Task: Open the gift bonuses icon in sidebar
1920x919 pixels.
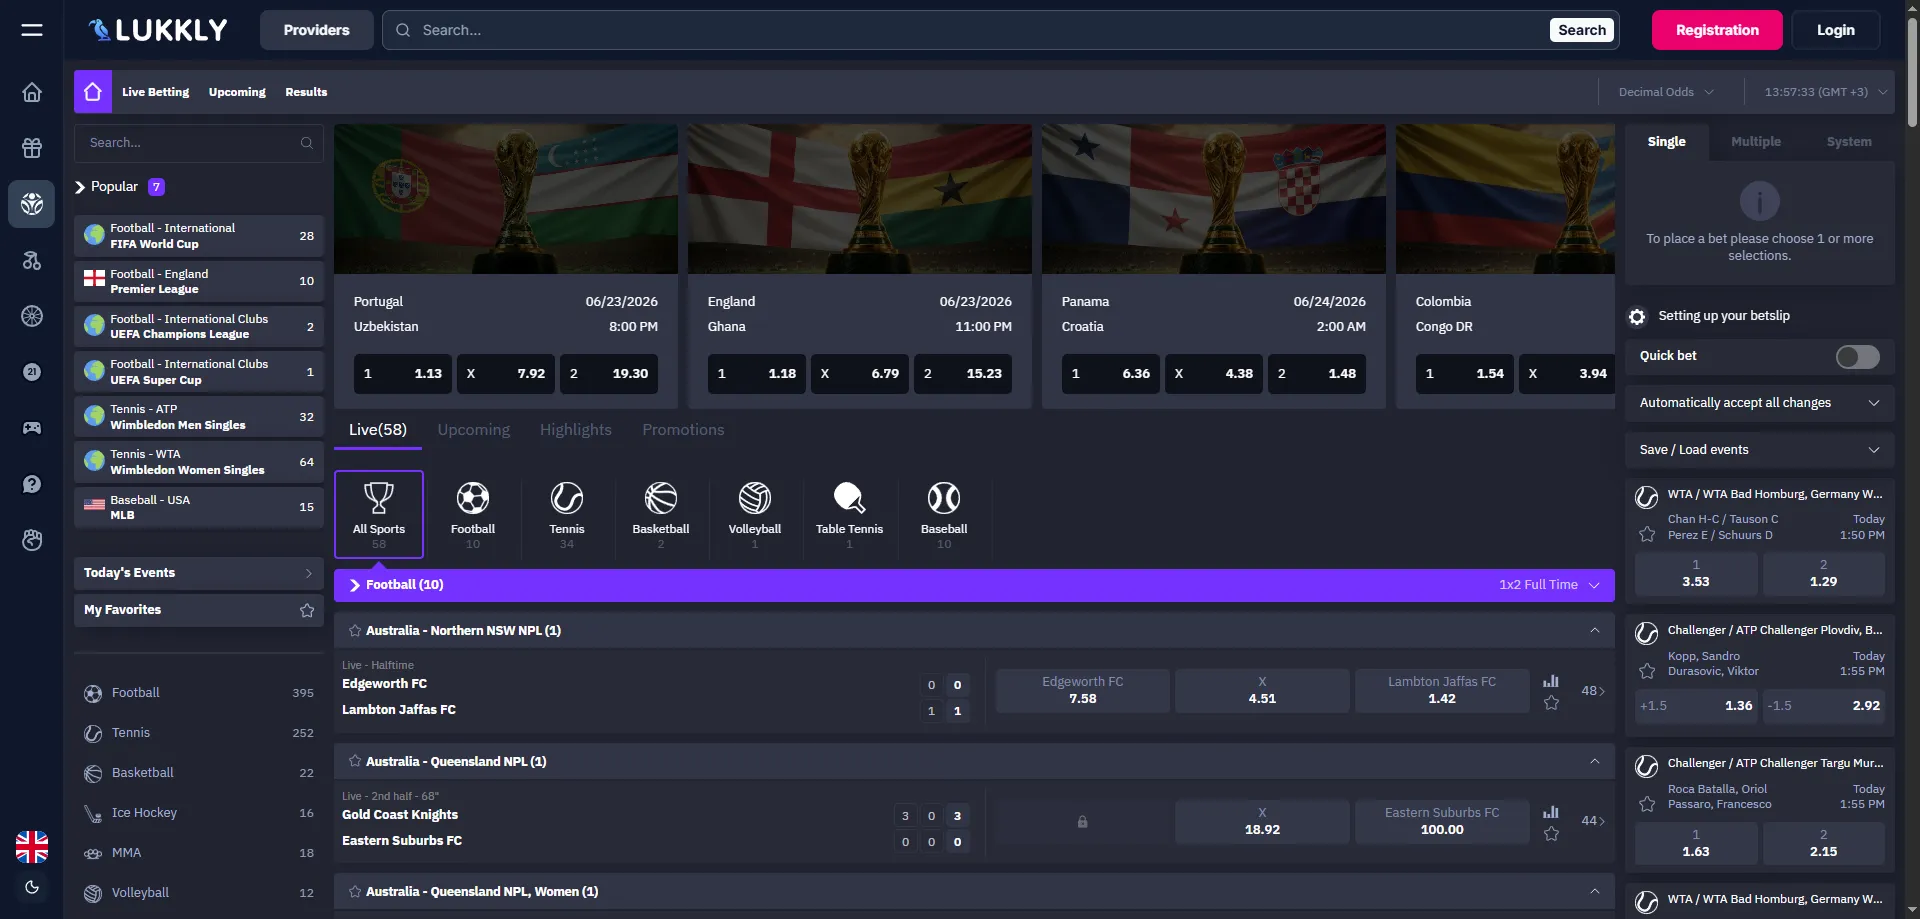Action: click(x=32, y=148)
